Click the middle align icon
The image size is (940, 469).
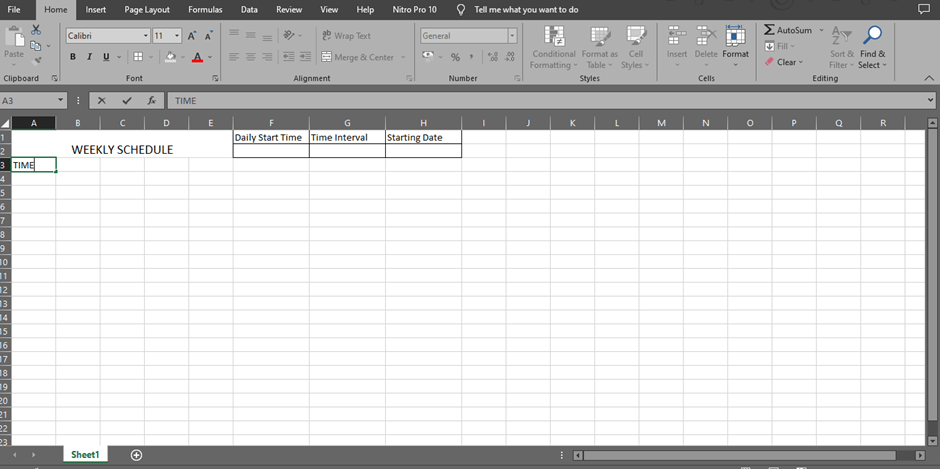(251, 35)
